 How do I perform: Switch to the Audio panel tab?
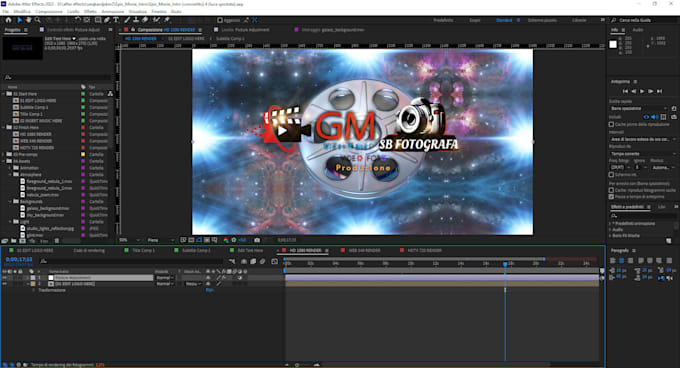pyautogui.click(x=638, y=30)
